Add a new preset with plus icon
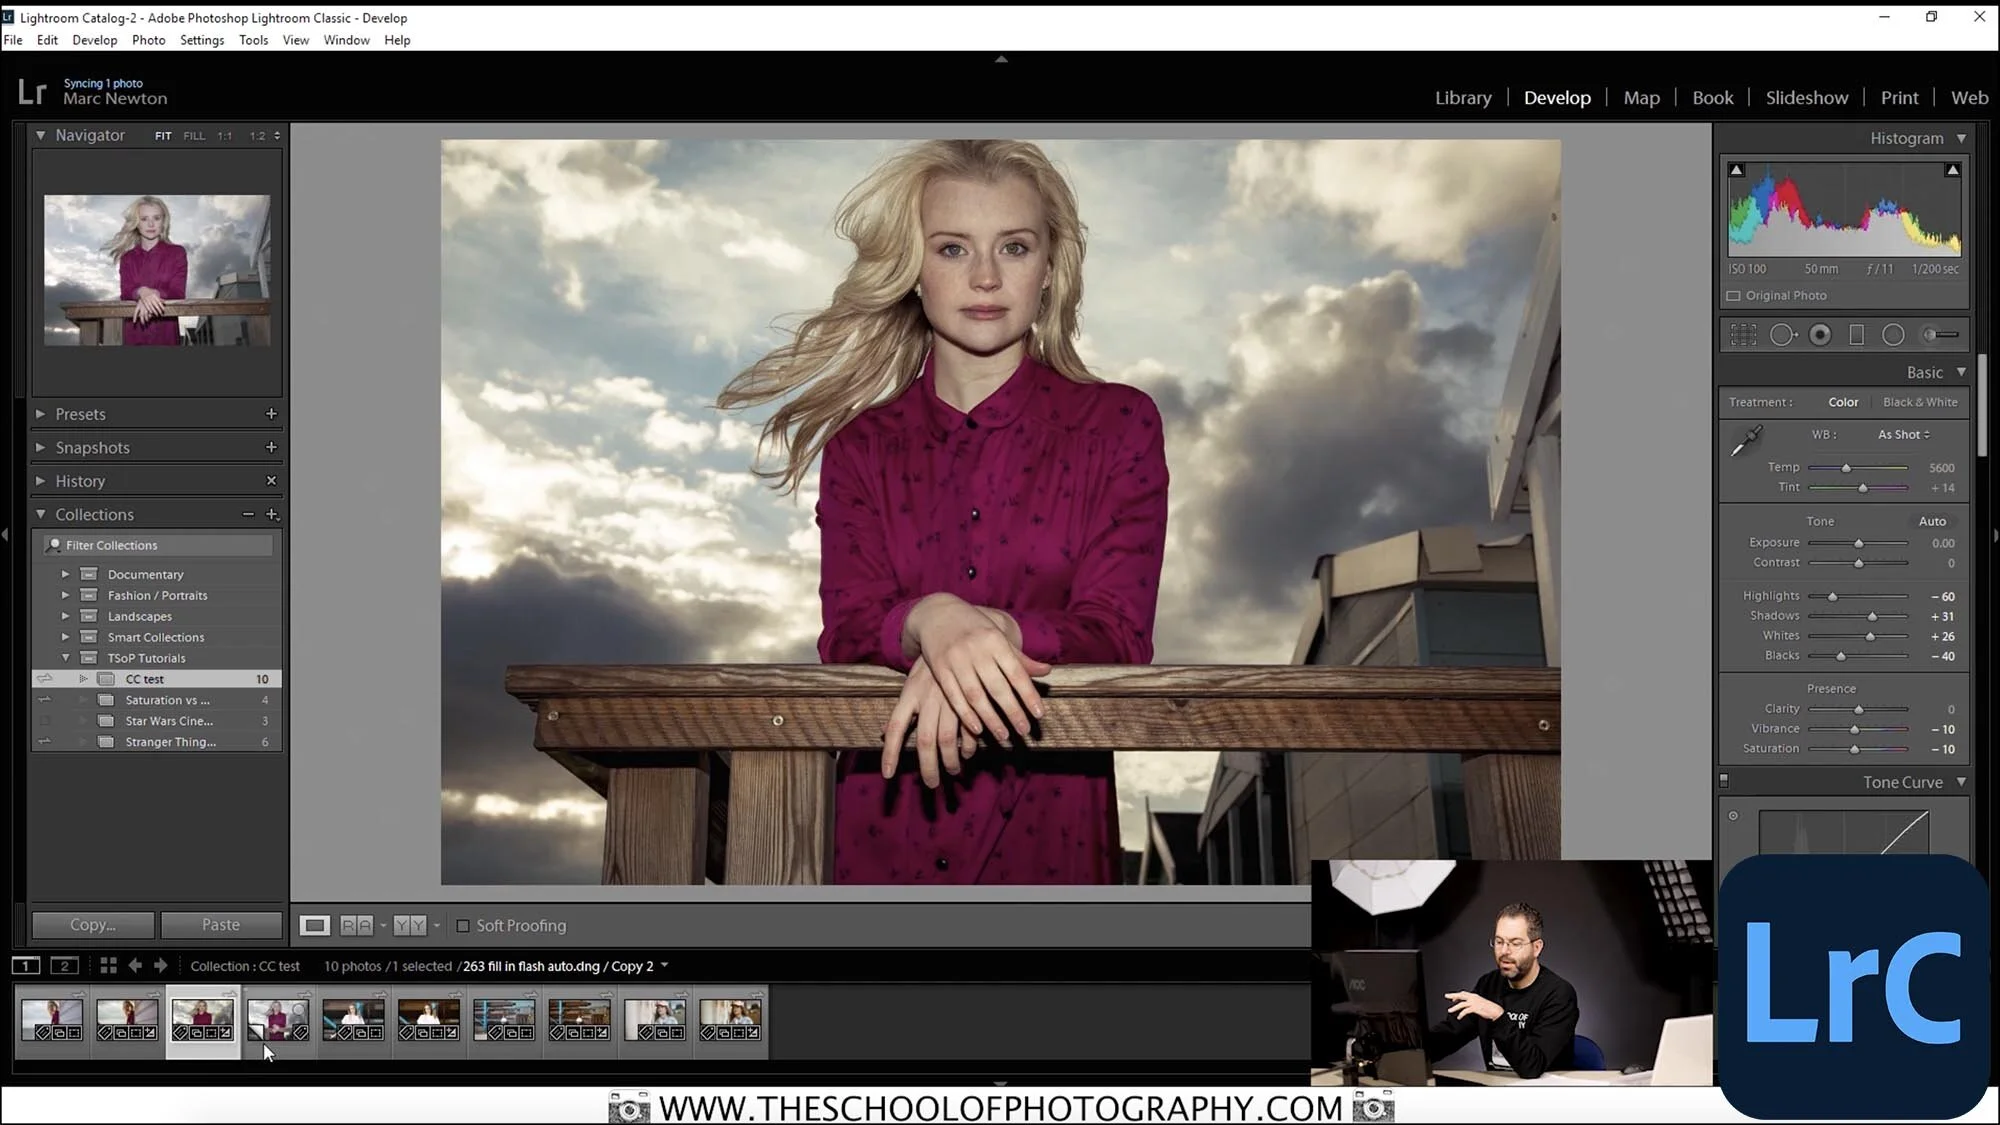 [271, 414]
